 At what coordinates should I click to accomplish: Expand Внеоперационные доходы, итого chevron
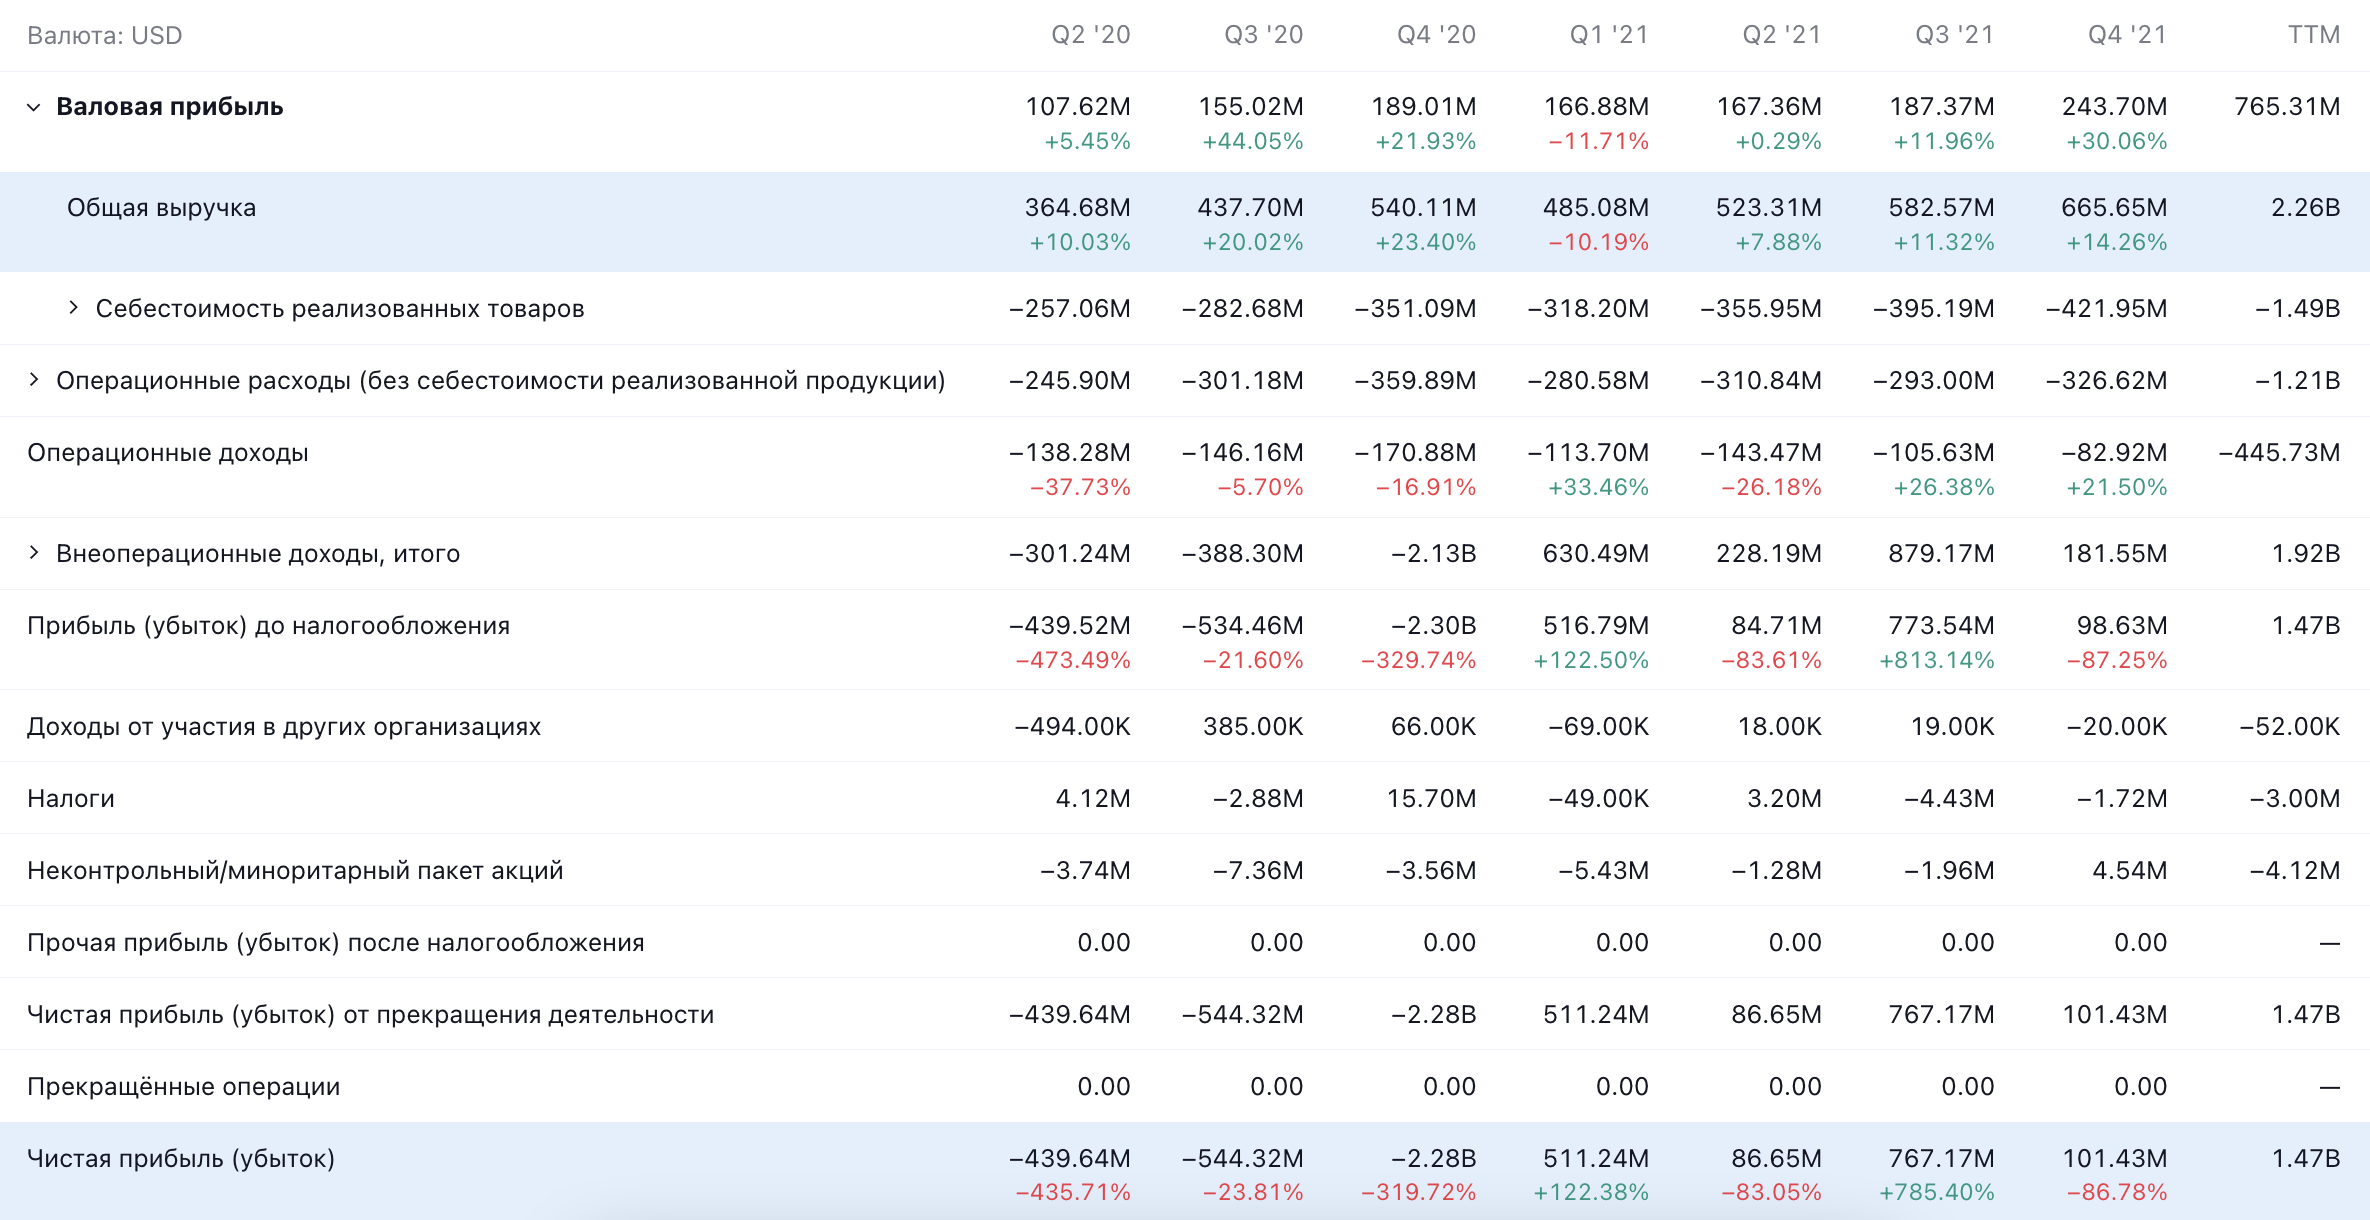(34, 552)
